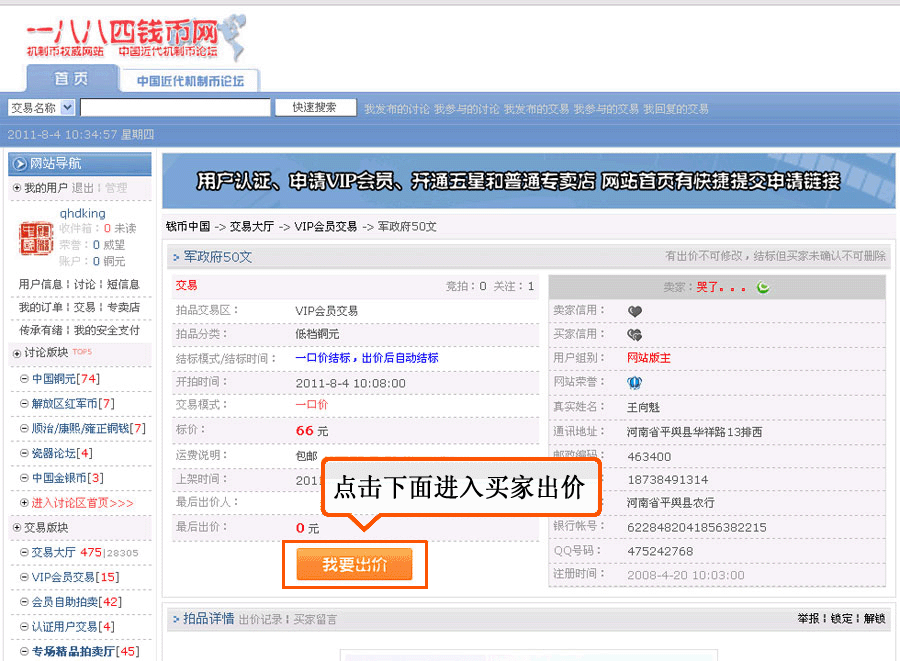
Task: Click the user avatar seal image
Action: 37,238
